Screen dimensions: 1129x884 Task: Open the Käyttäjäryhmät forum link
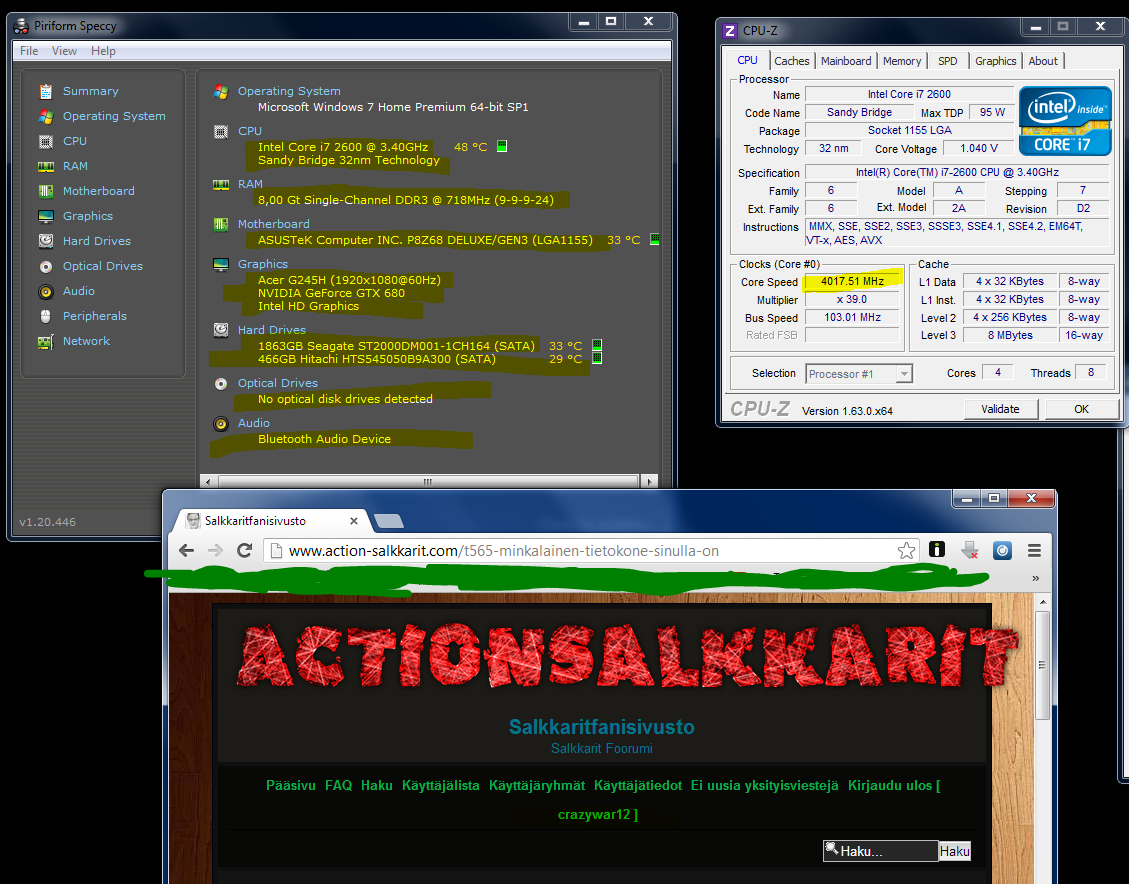click(x=537, y=785)
